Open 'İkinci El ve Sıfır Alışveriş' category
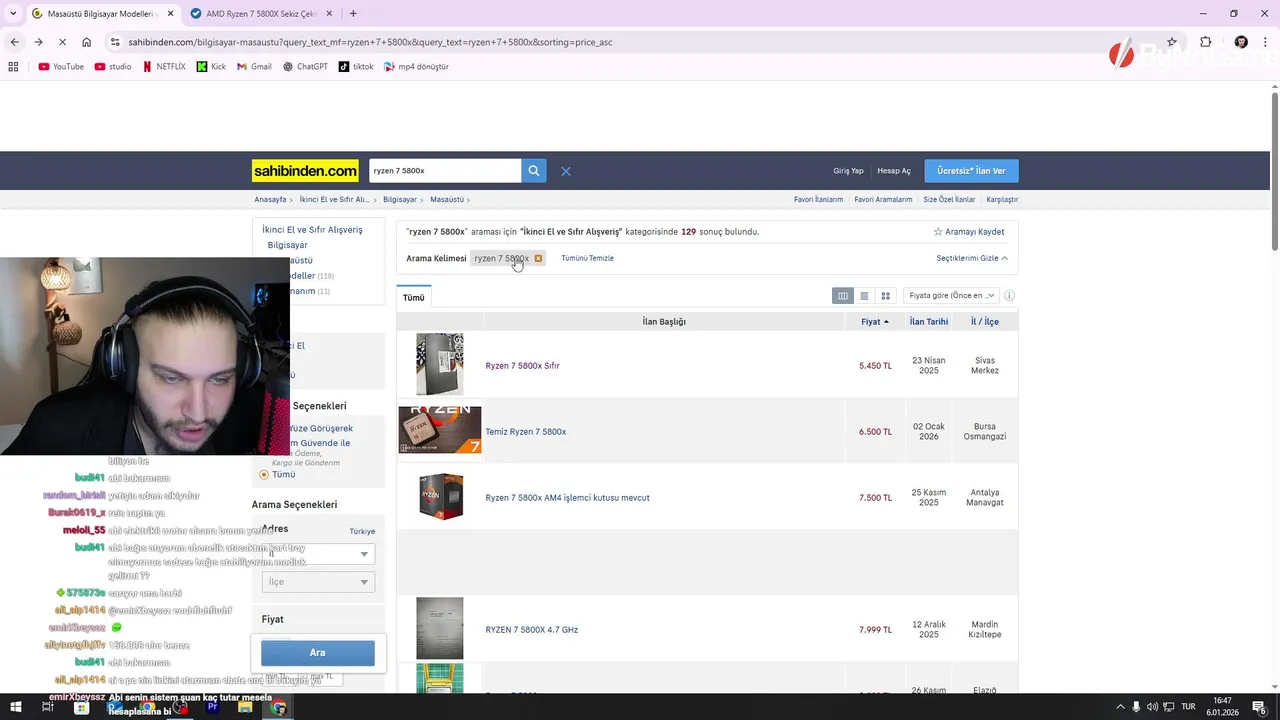1280x720 pixels. pos(312,230)
